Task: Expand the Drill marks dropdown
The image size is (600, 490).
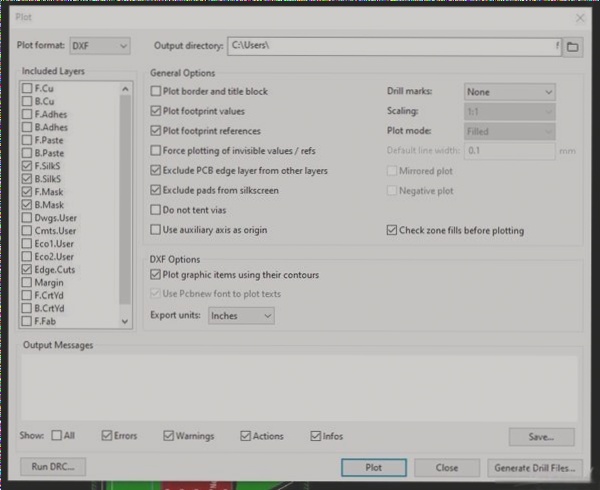Action: (x=509, y=91)
